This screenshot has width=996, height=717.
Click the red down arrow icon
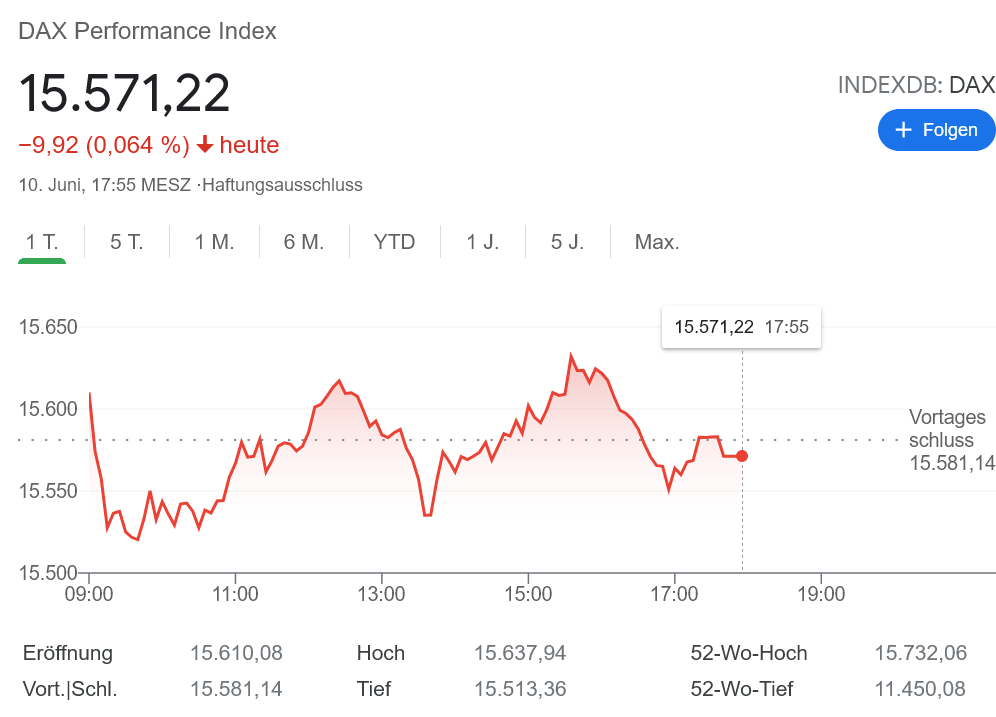(205, 145)
